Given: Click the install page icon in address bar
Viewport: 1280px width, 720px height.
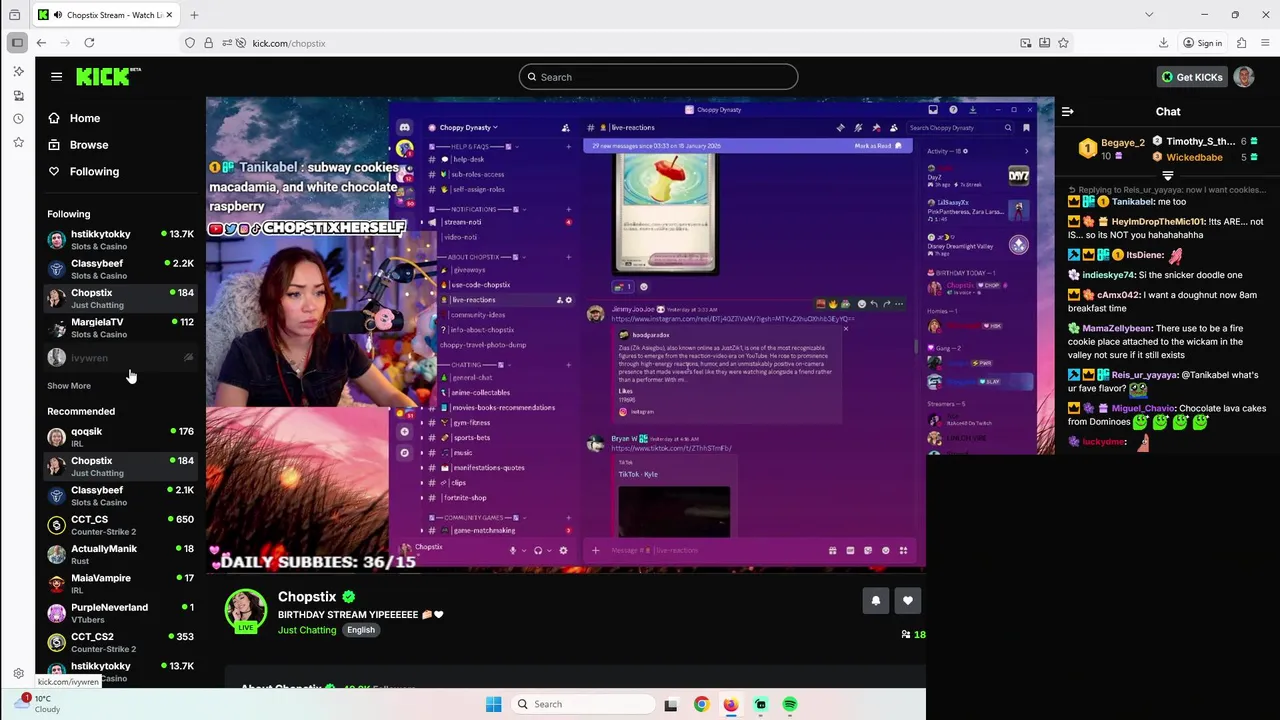Looking at the screenshot, I should tap(1045, 43).
